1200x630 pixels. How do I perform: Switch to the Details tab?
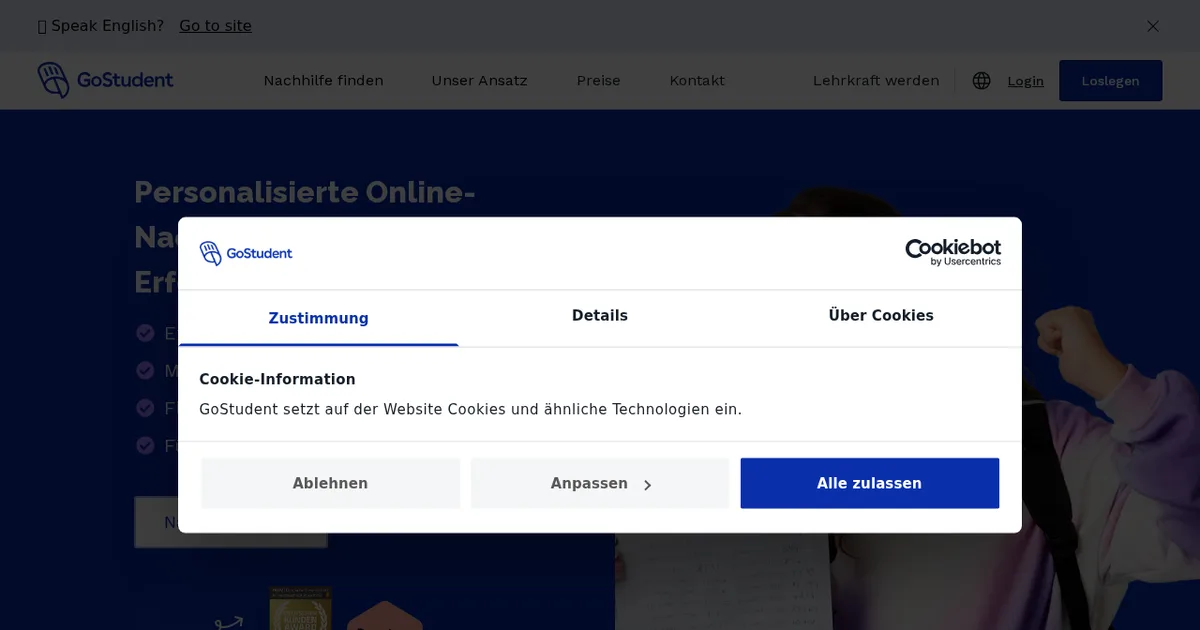point(600,316)
